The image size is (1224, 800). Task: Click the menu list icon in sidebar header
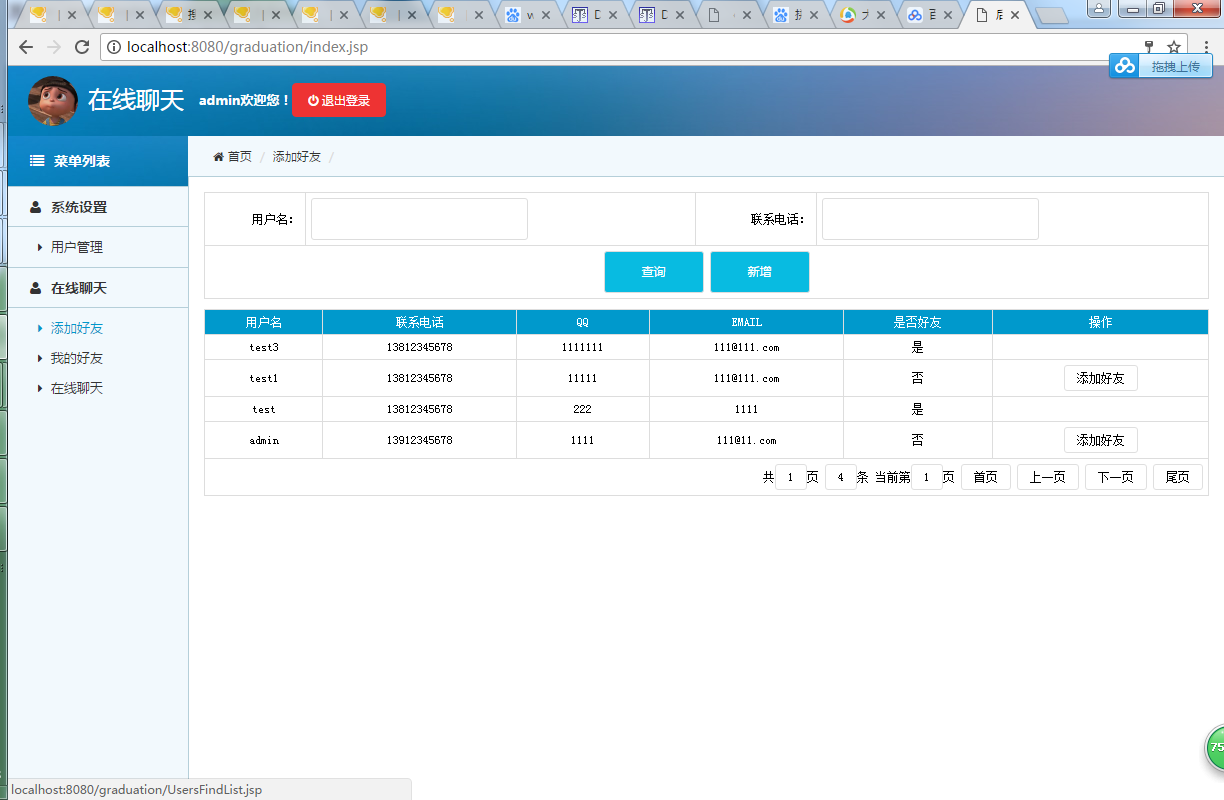click(x=37, y=161)
